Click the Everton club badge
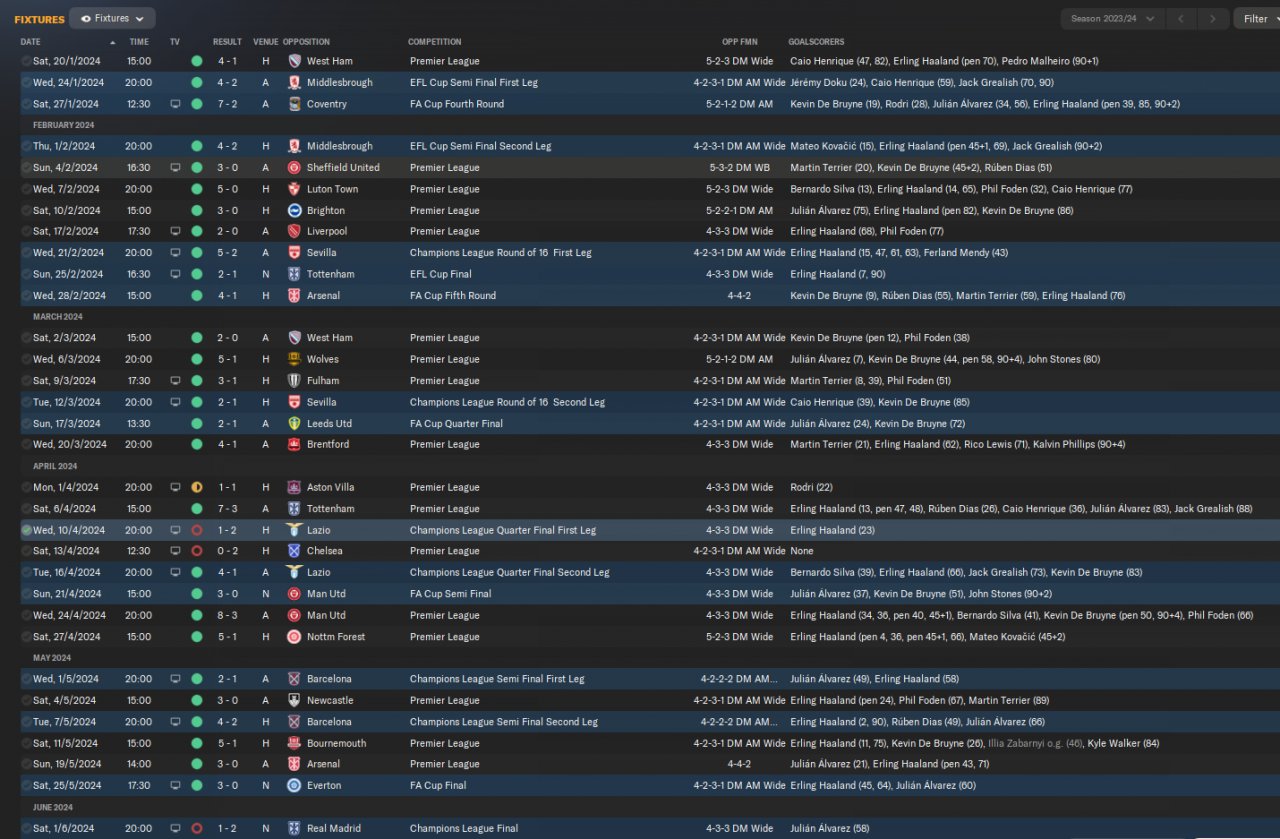 [294, 786]
